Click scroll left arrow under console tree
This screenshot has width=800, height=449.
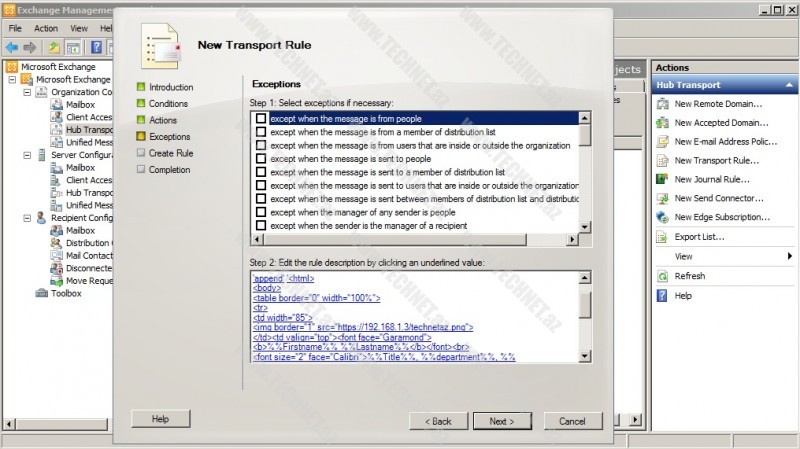(x=9, y=423)
